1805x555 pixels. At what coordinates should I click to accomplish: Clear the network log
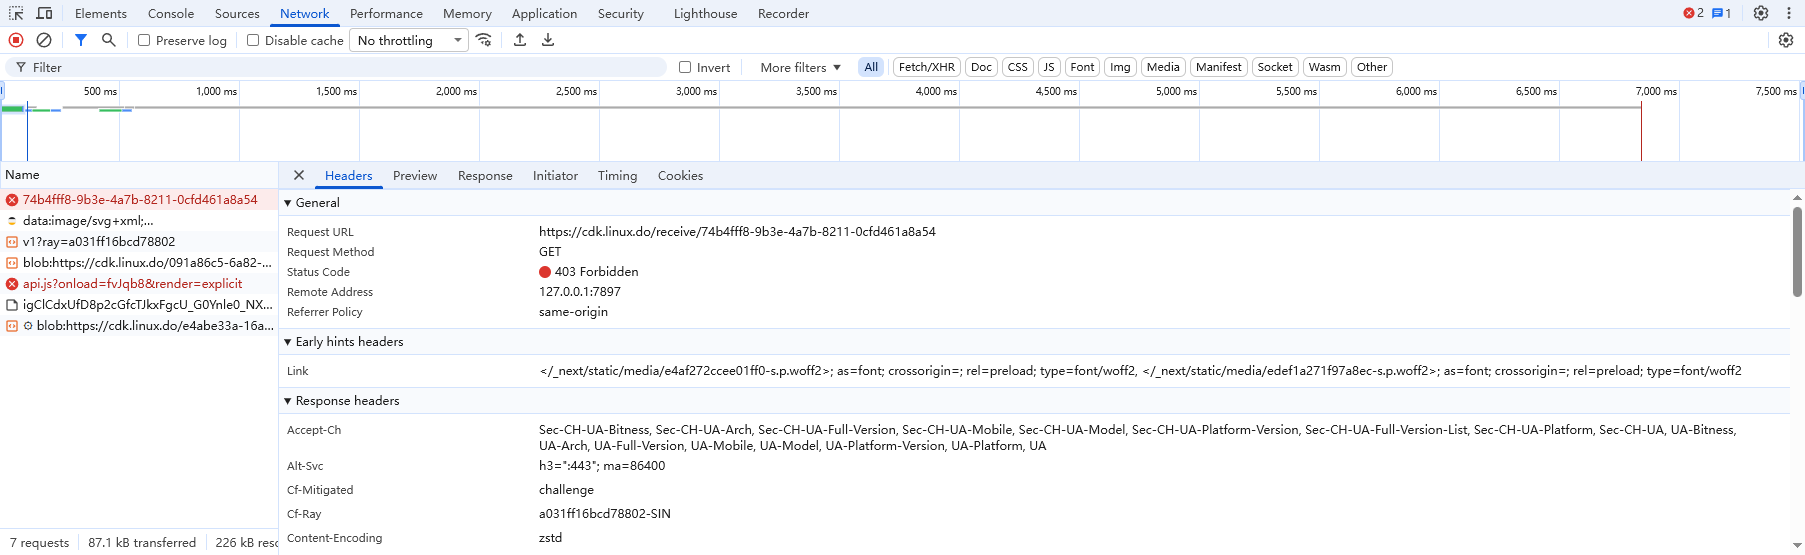click(x=44, y=40)
